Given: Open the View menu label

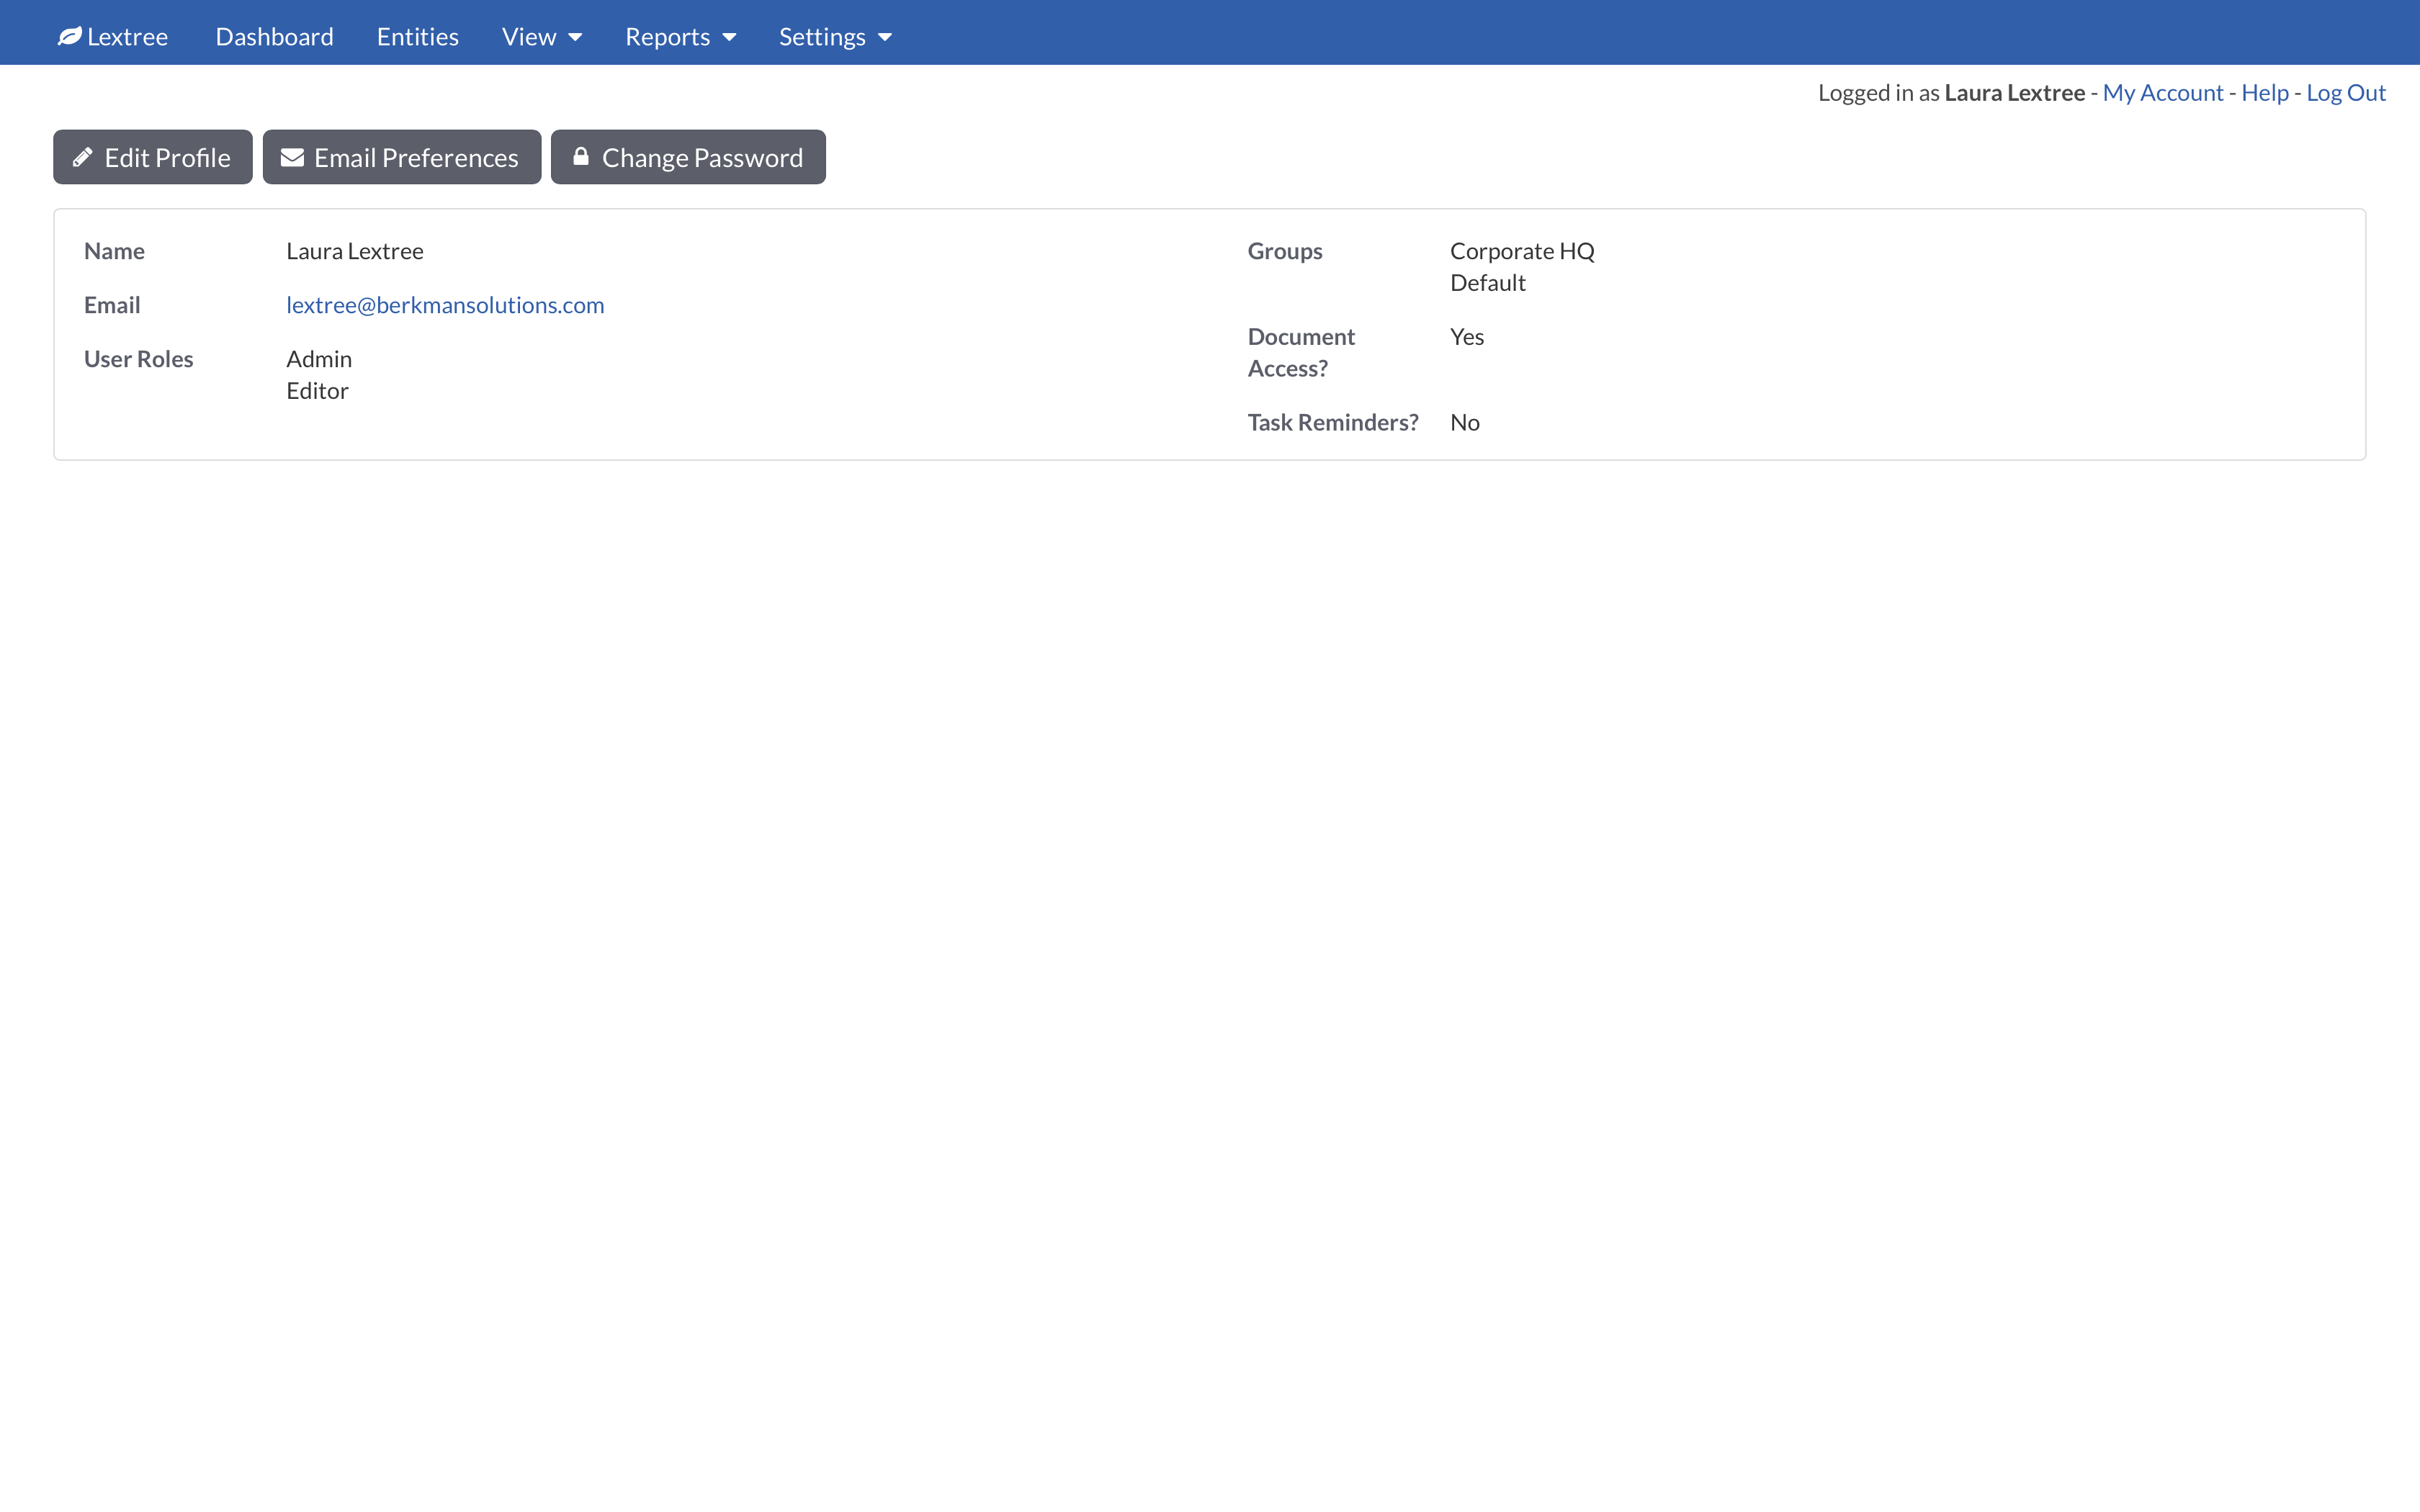Looking at the screenshot, I should pos(529,37).
